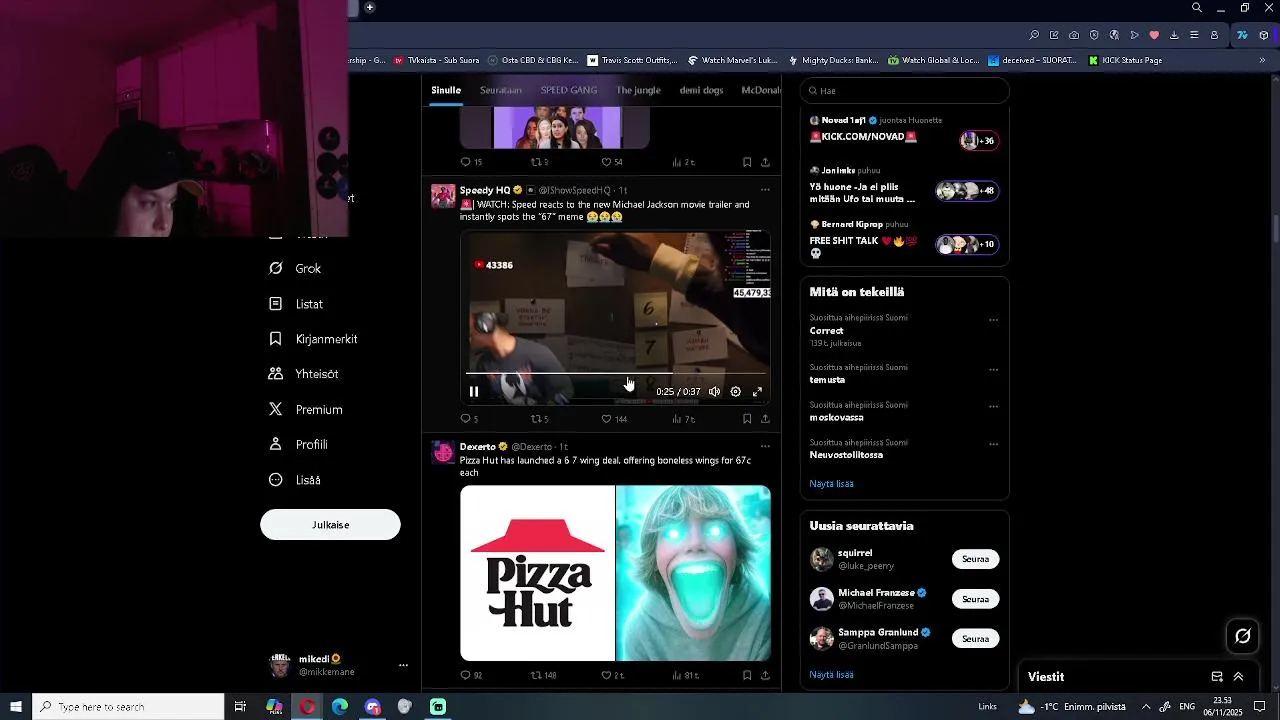Open the Premium page
Image resolution: width=1280 pixels, height=720 pixels.
[305, 410]
